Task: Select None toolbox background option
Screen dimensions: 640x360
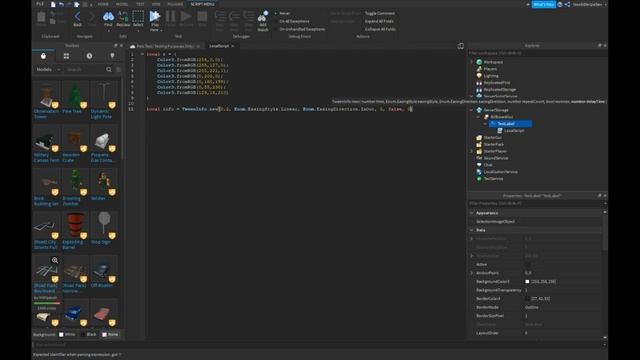Action: (110, 334)
